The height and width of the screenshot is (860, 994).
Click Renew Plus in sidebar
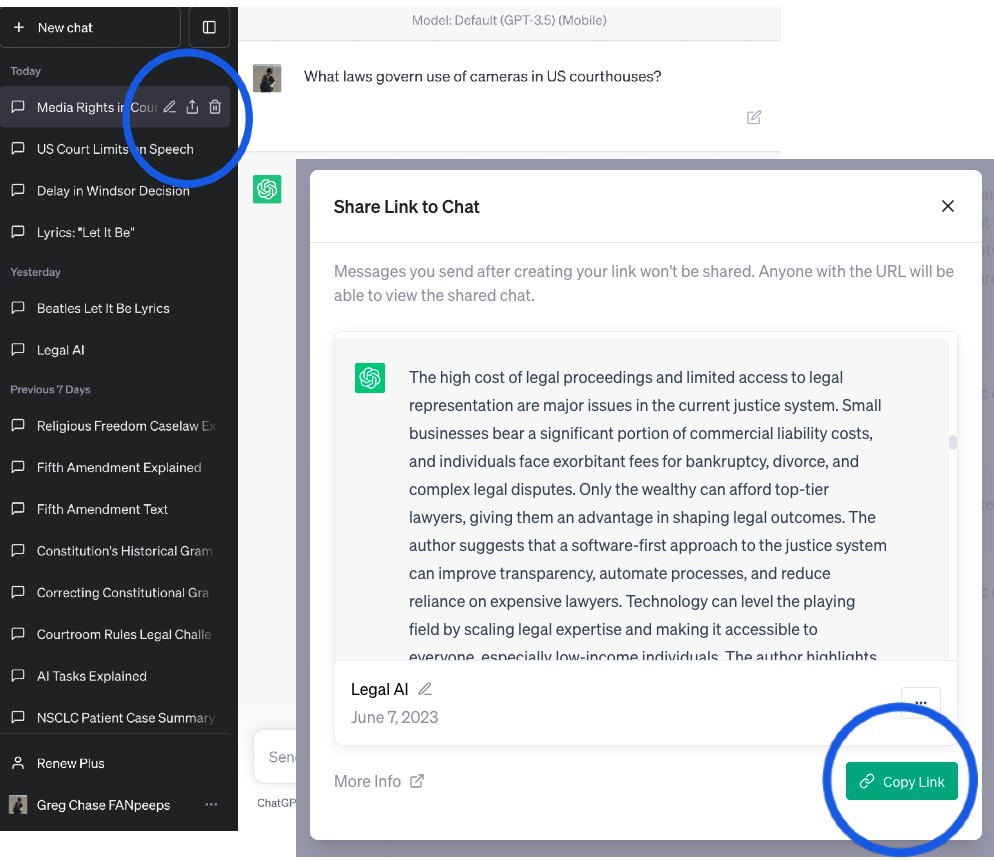tap(115, 763)
